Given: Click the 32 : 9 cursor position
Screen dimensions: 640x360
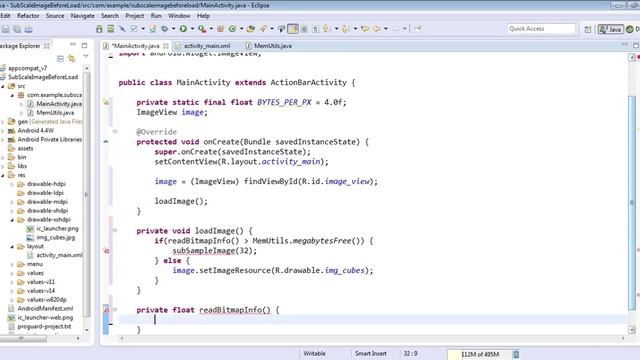Looking at the screenshot, I should click(411, 353).
